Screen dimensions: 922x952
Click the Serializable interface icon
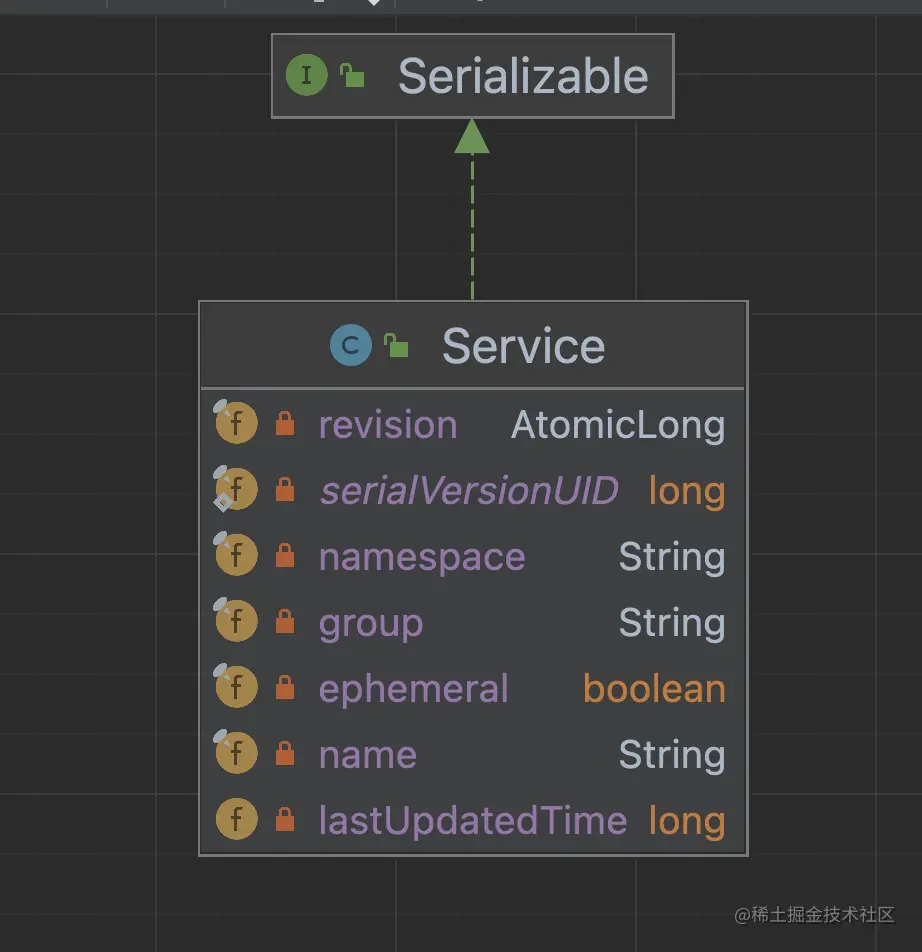[306, 76]
